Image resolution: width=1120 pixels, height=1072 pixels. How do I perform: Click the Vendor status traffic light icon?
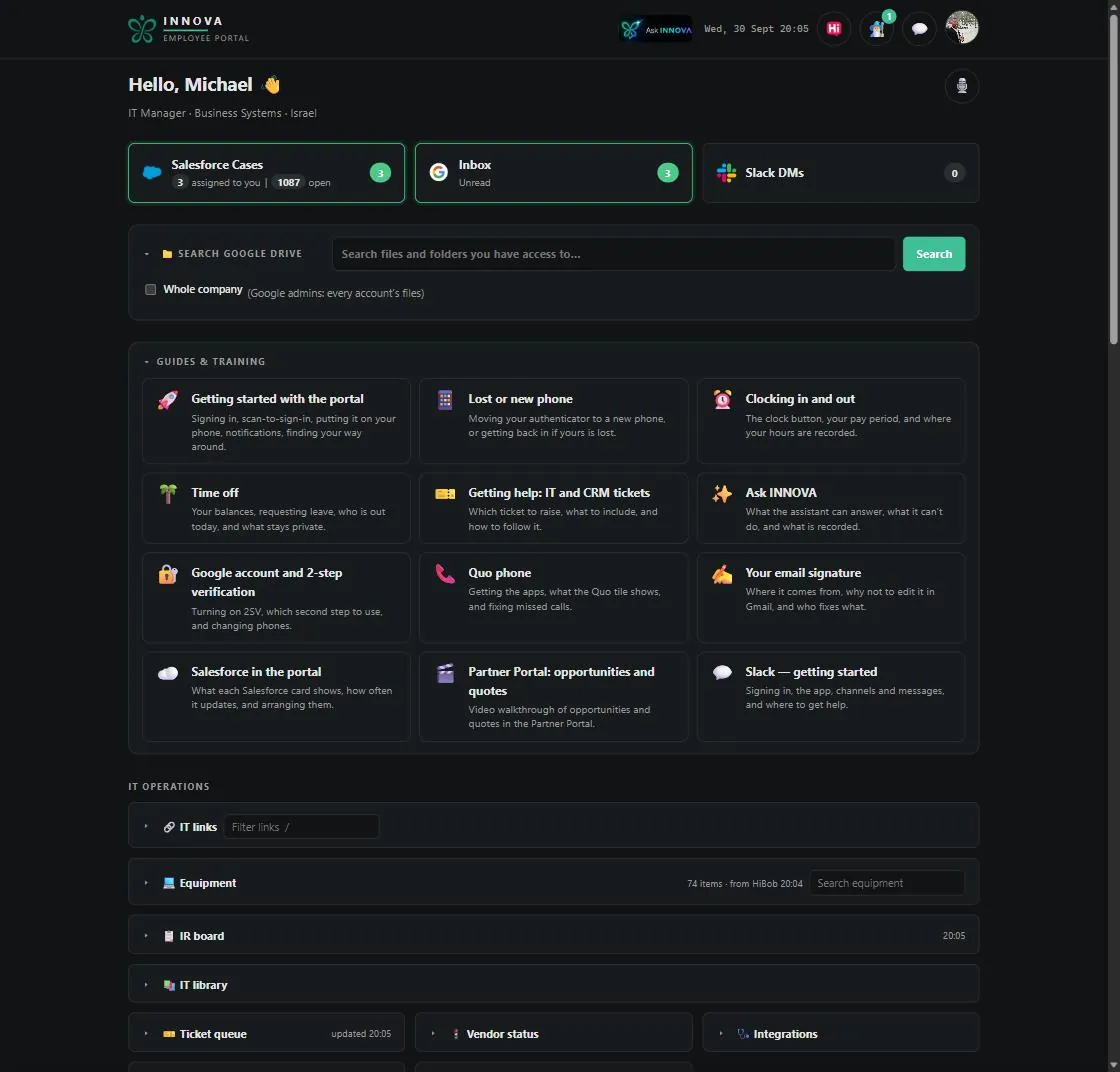456,1033
